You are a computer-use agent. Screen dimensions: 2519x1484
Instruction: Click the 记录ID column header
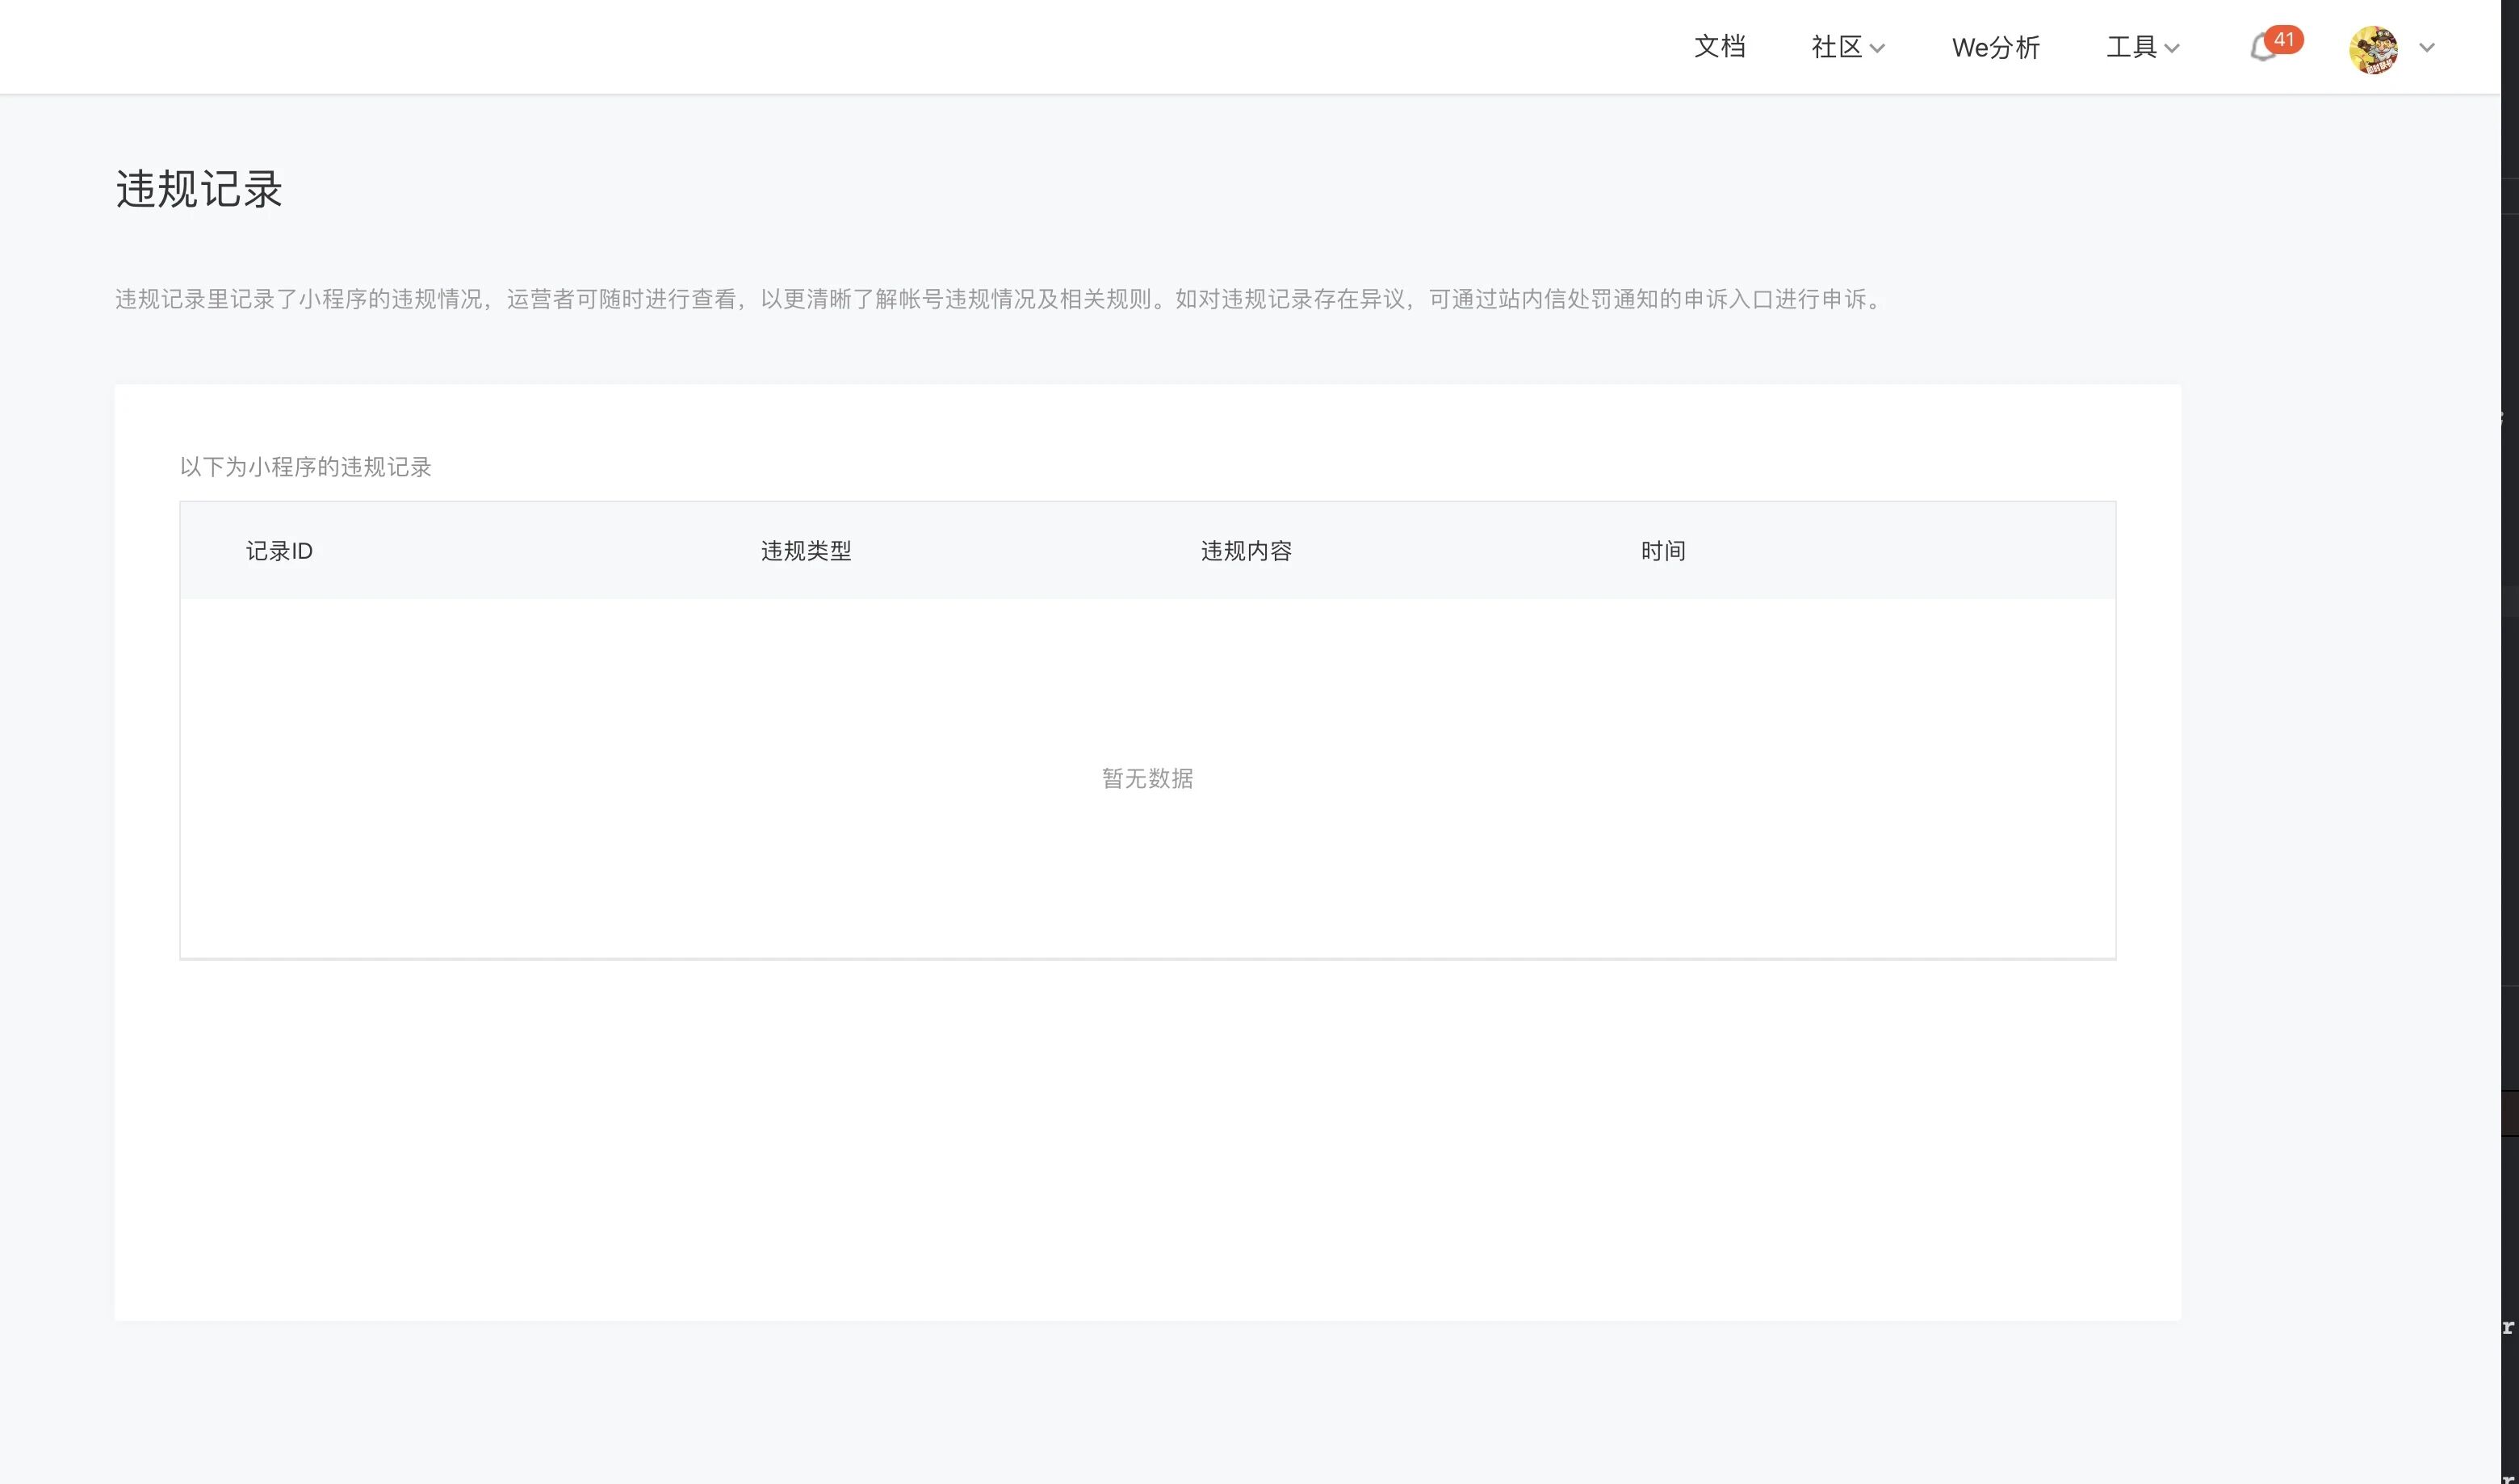(279, 551)
